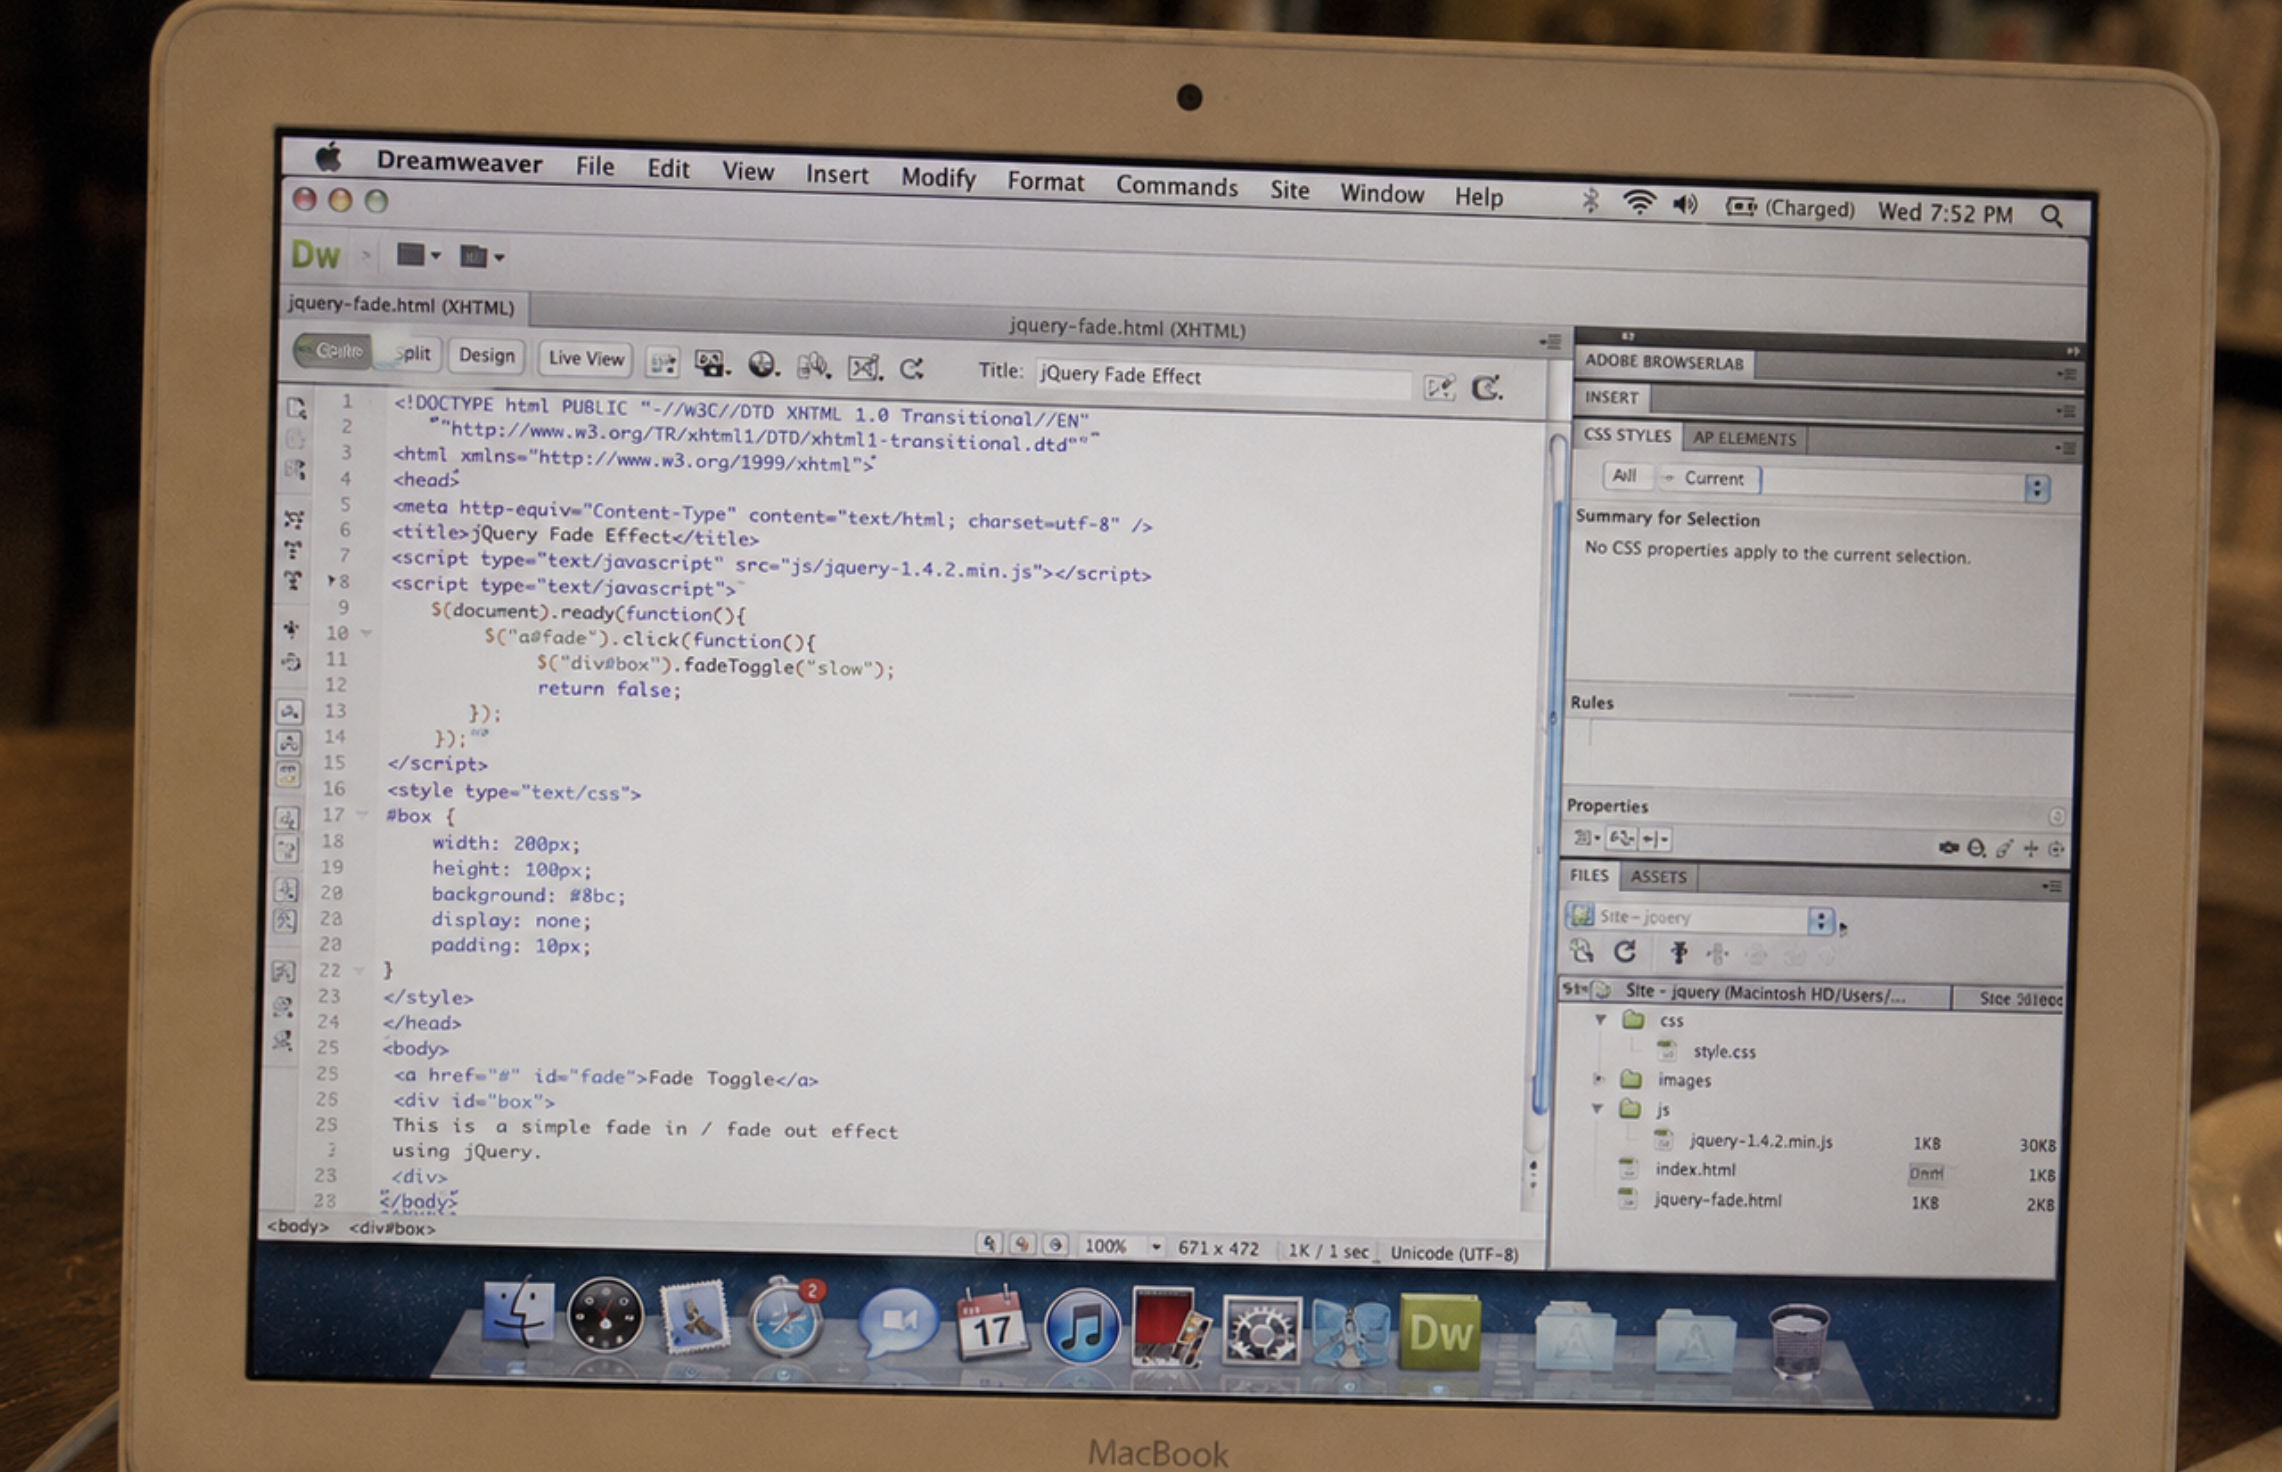Open System Preferences from the Dock

pos(1261,1330)
